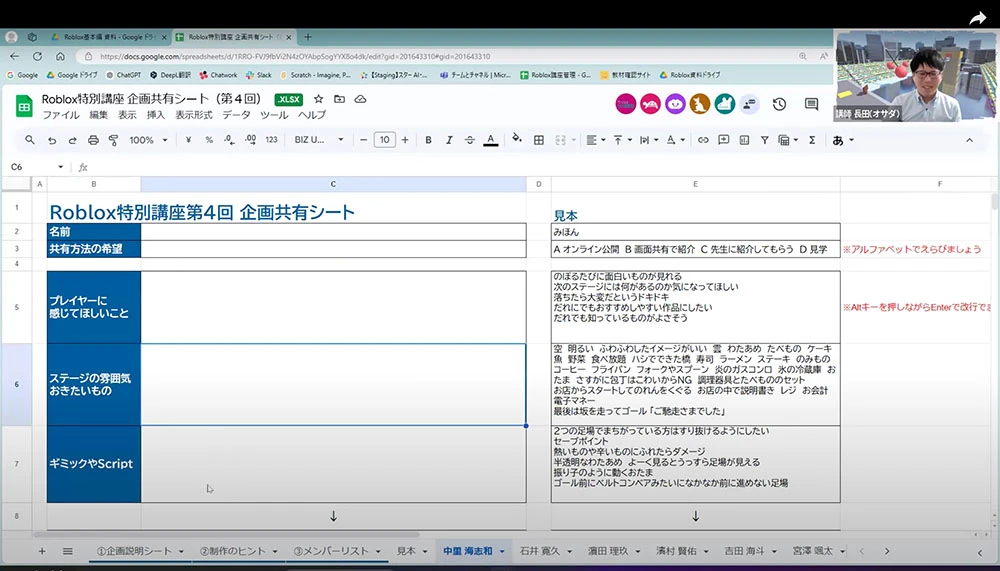Increase decimal places
Viewport: 1000px width, 571px height.
click(x=251, y=140)
